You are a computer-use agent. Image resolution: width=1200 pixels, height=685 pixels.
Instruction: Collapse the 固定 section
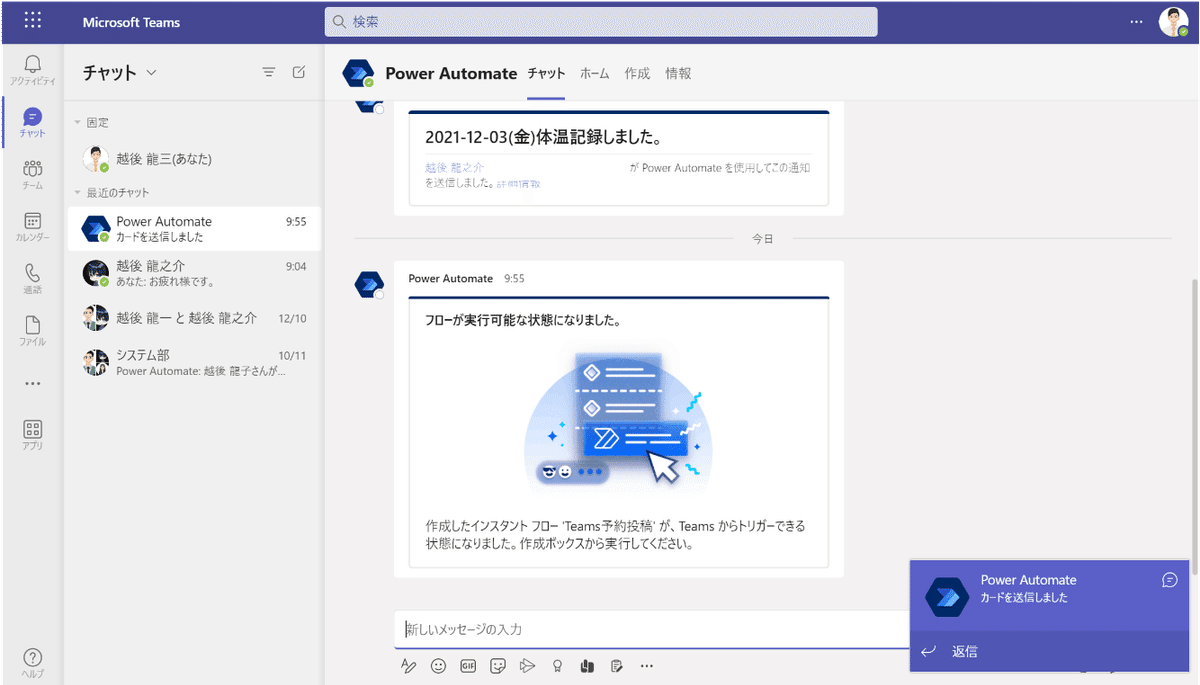pos(78,122)
